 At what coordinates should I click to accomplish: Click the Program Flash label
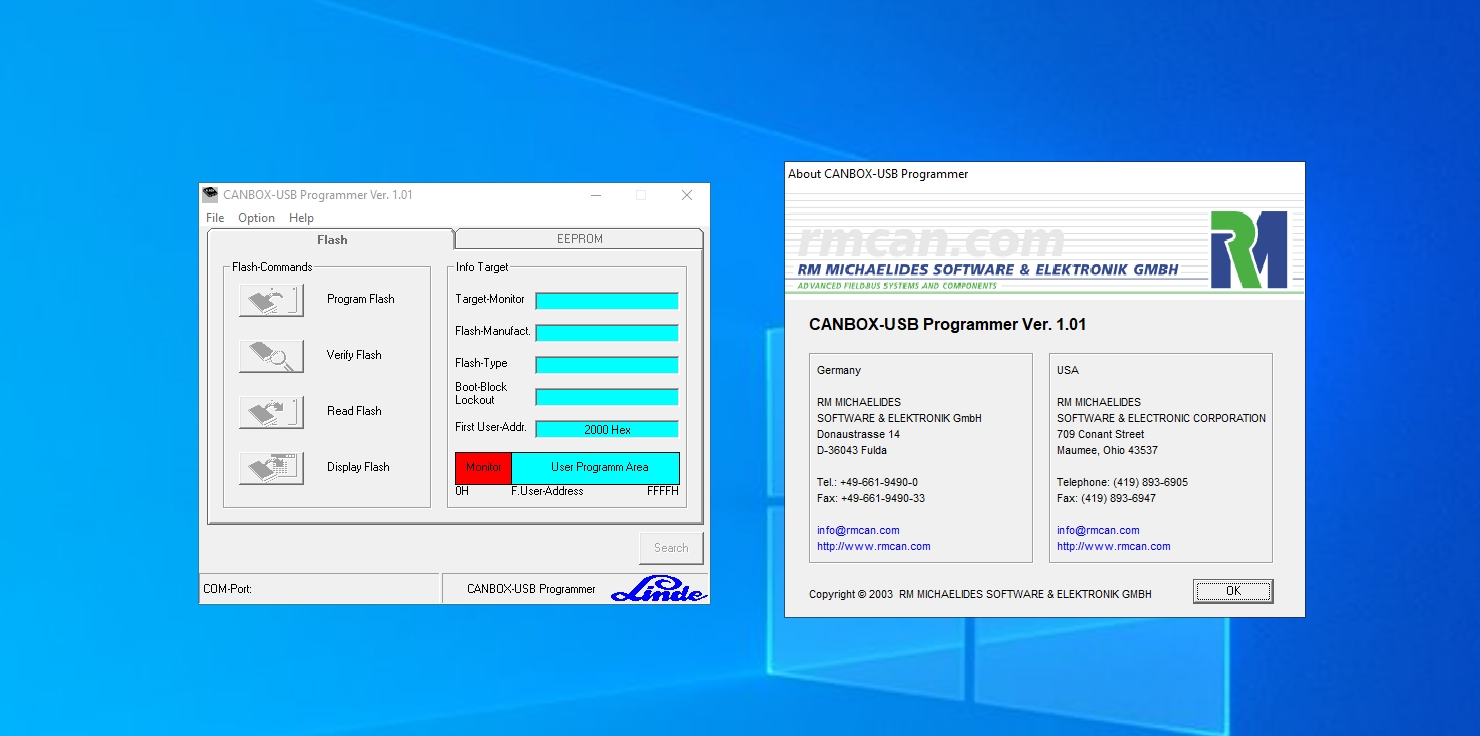361,299
